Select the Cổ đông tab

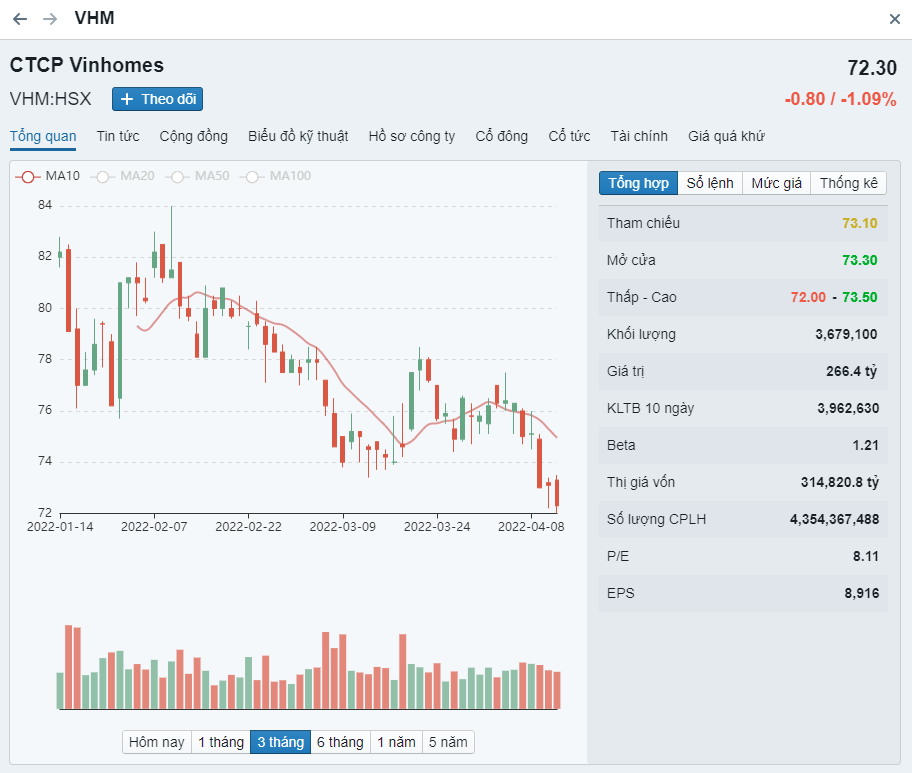(502, 136)
